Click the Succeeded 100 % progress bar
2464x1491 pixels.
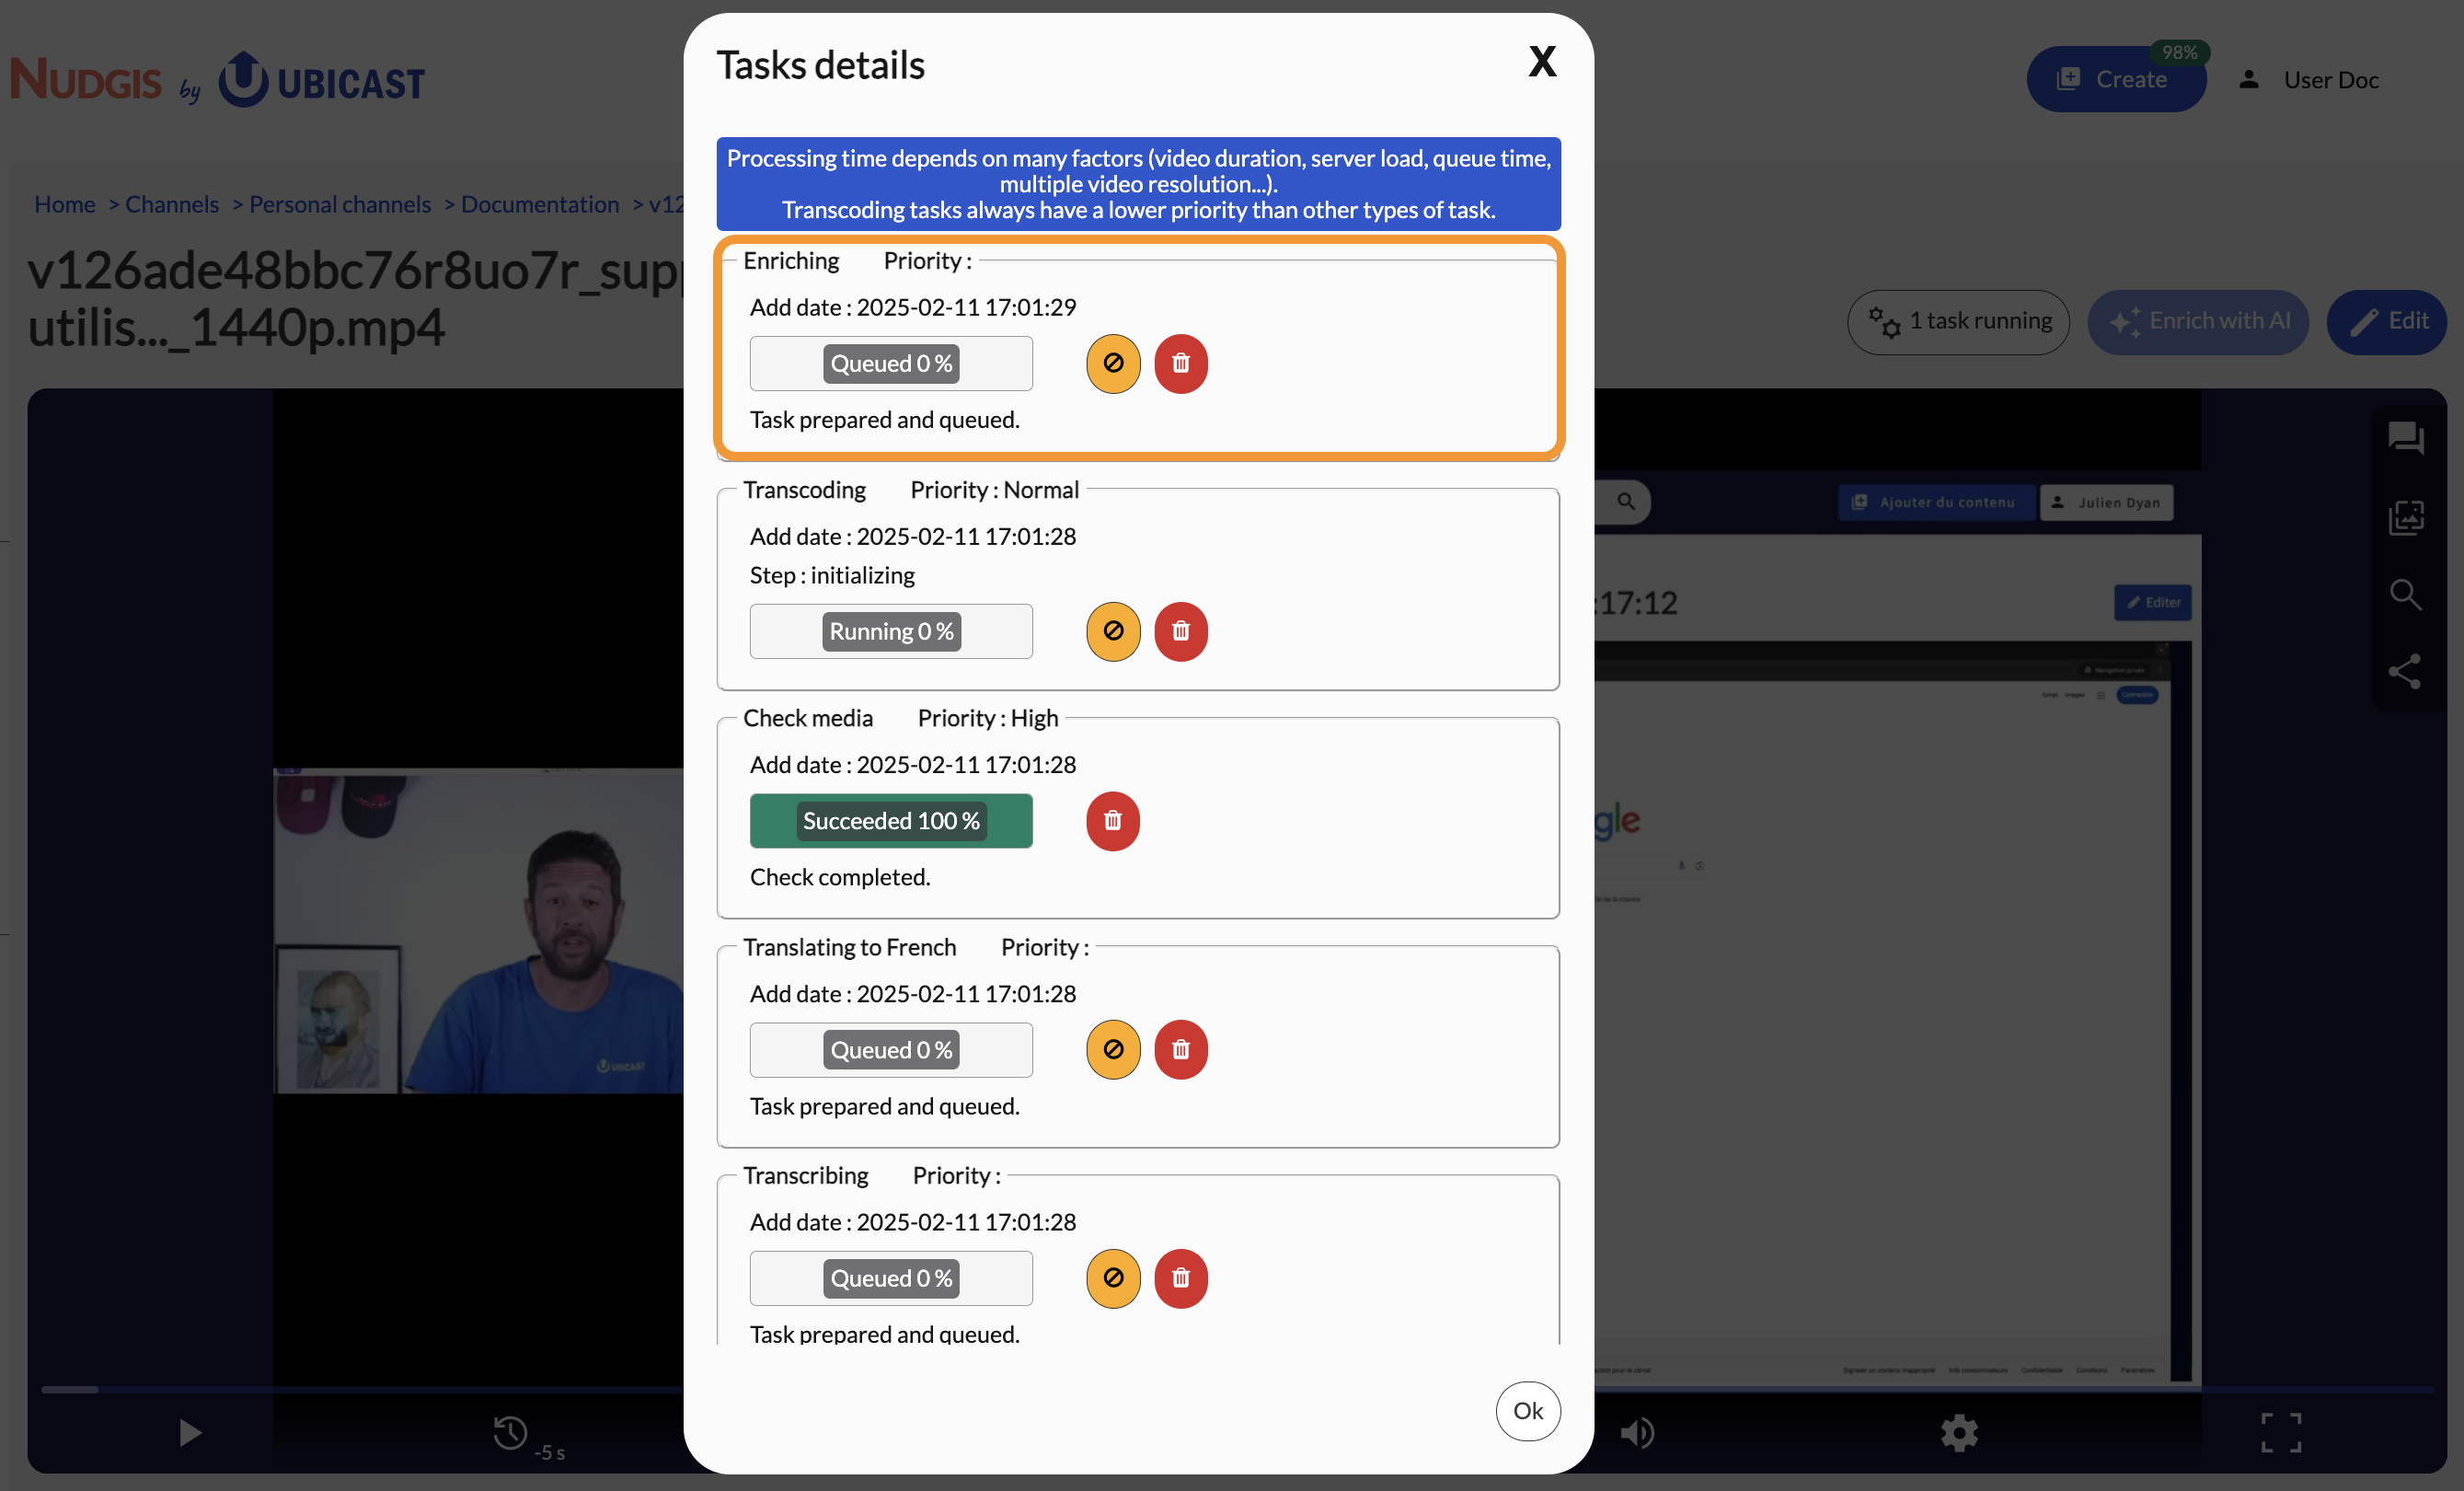(x=891, y=821)
